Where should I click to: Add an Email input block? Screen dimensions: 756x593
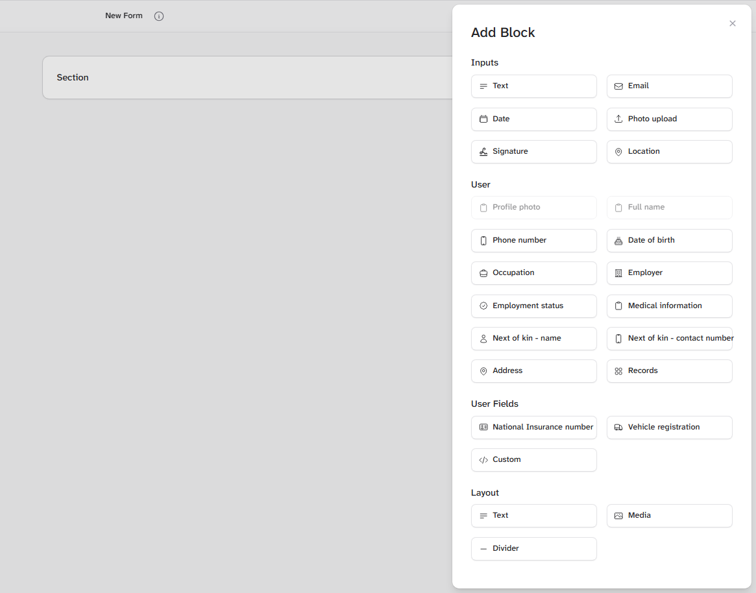coord(669,86)
